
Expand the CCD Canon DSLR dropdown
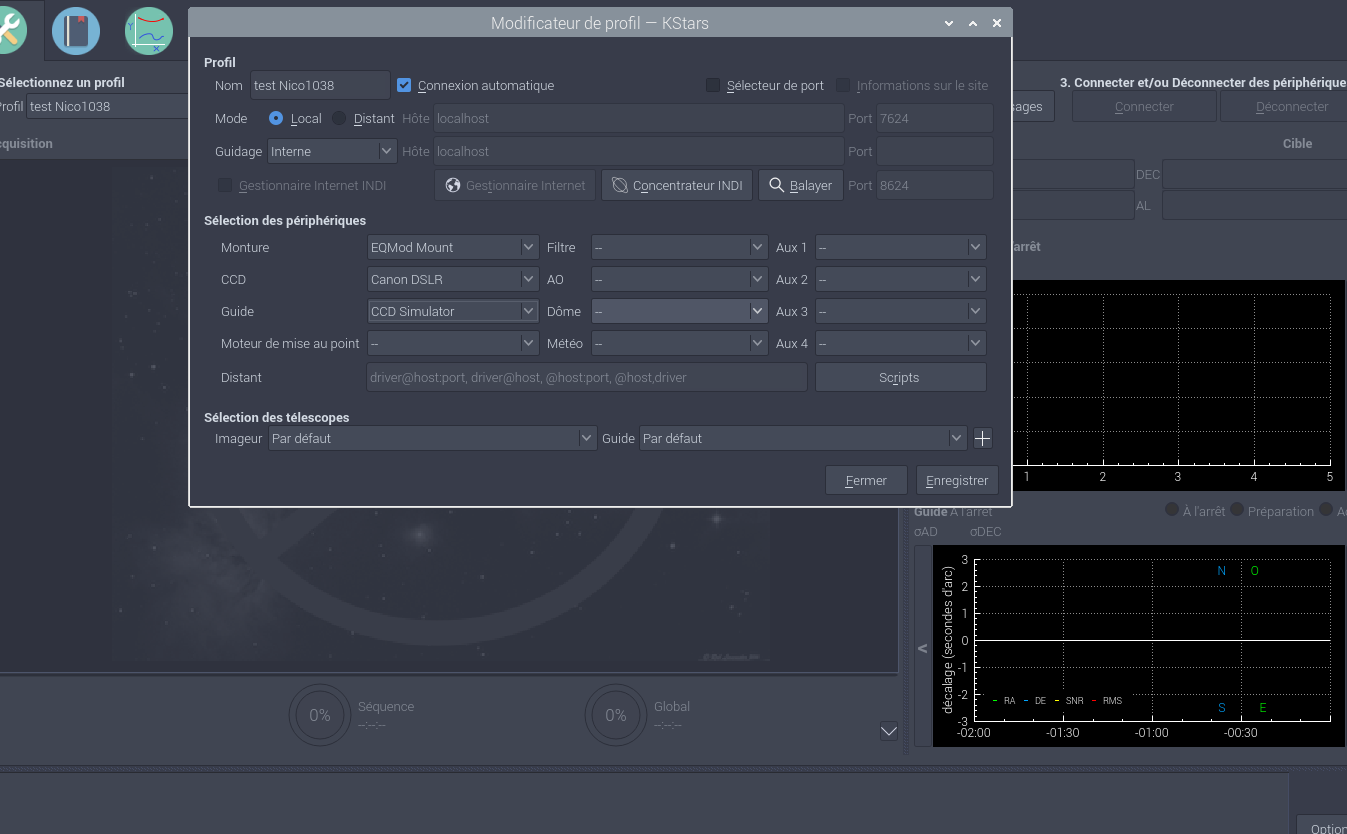pyautogui.click(x=453, y=279)
